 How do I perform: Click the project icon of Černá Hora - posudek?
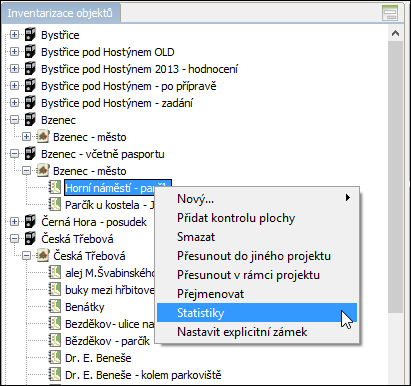[30, 221]
